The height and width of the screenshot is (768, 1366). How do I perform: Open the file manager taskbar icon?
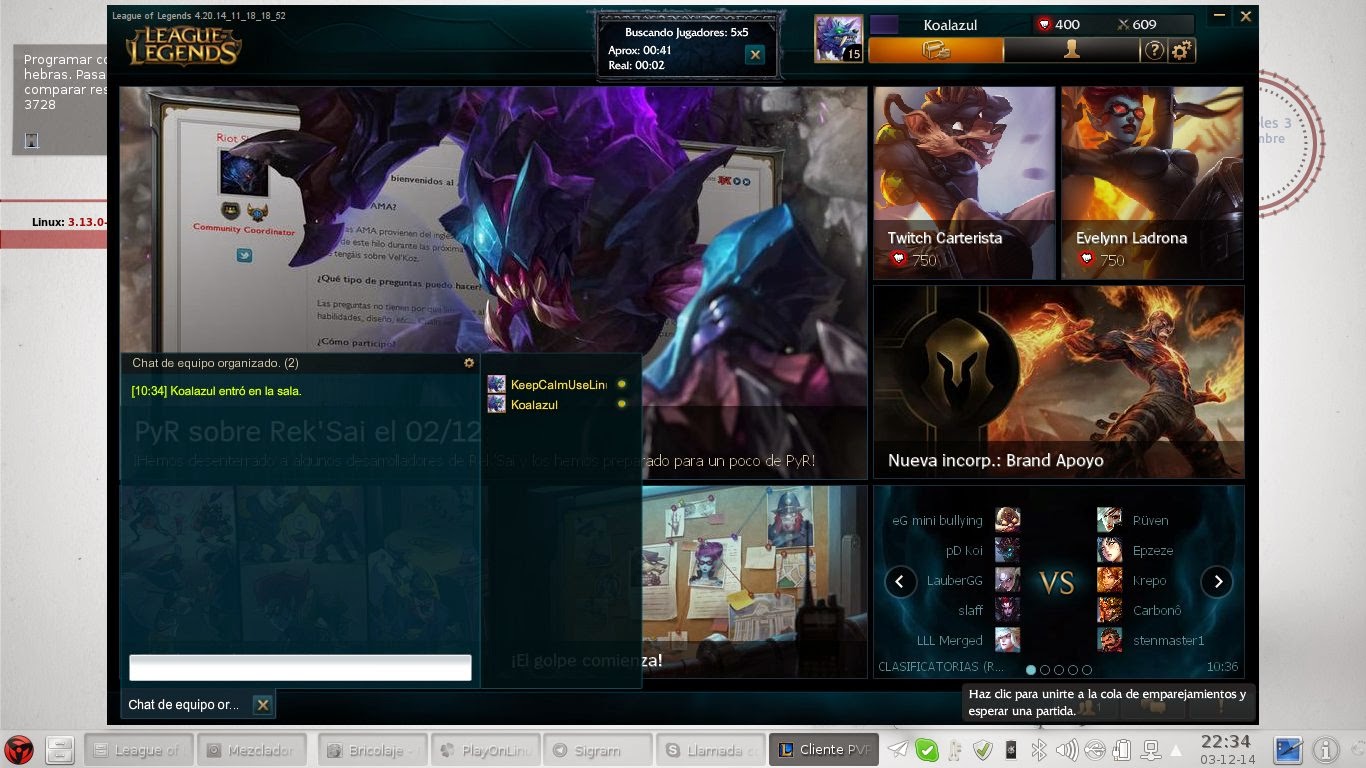click(61, 749)
